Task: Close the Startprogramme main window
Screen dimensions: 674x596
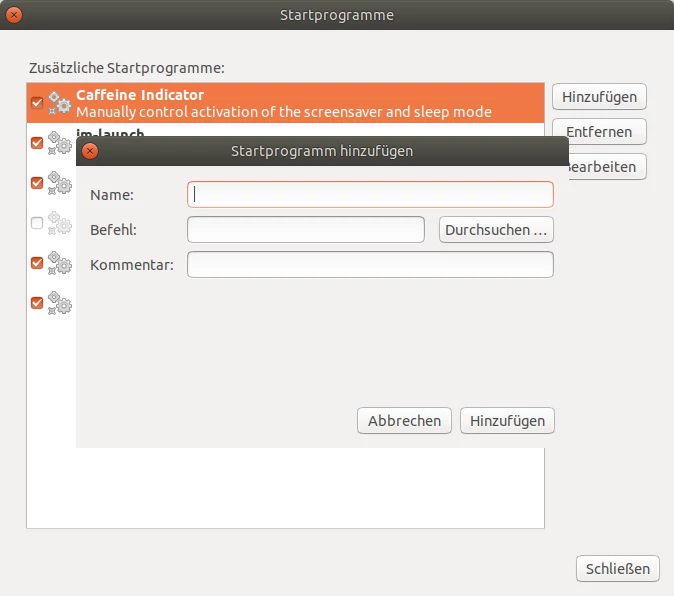Action: point(14,15)
